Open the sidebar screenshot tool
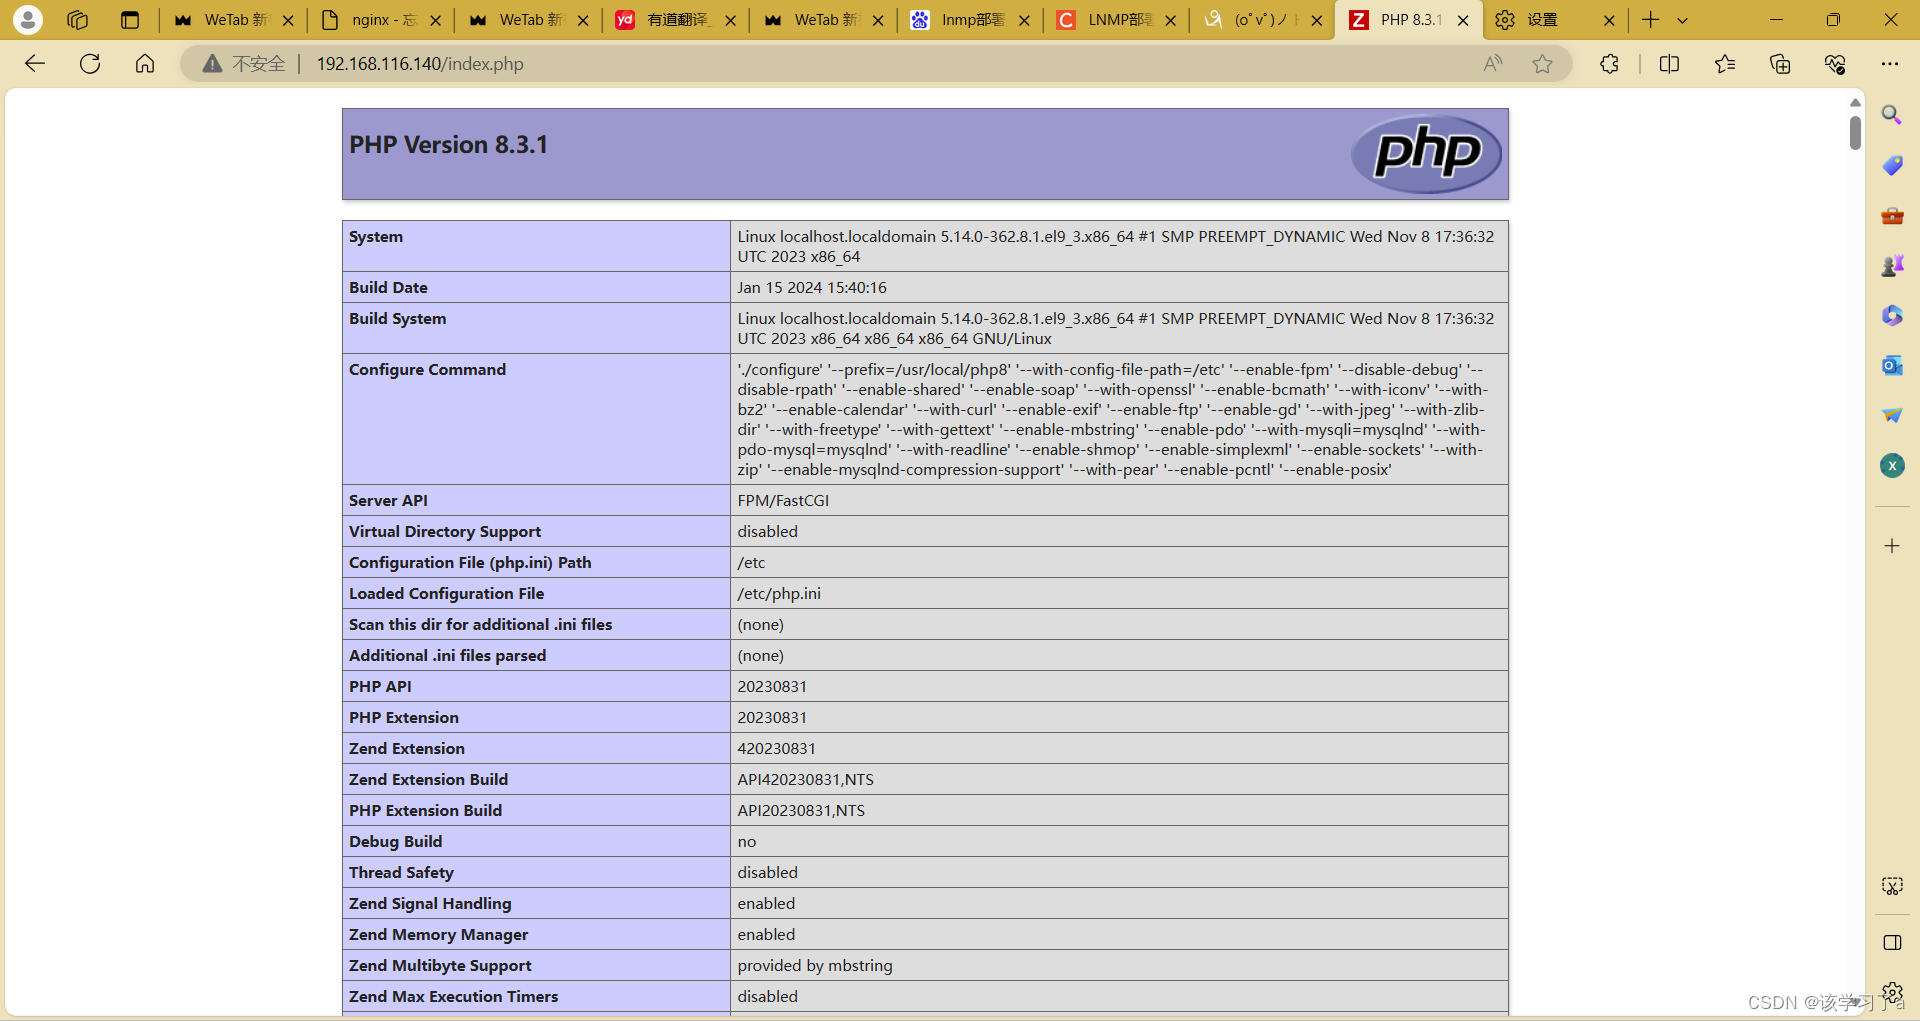The width and height of the screenshot is (1920, 1021). 1892,886
